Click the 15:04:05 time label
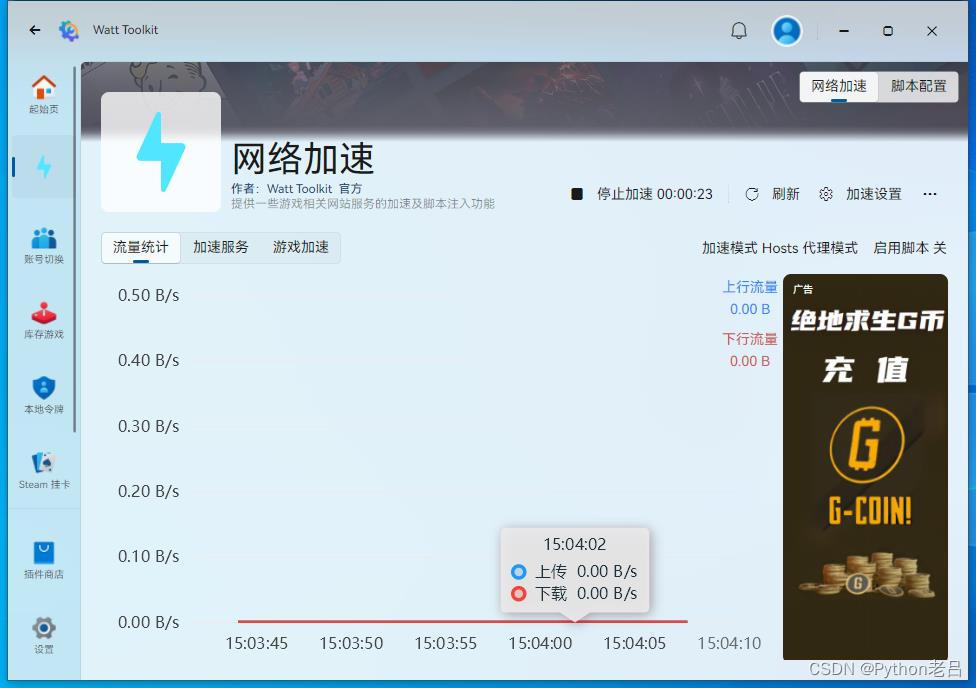Viewport: 976px width, 688px height. (x=634, y=643)
